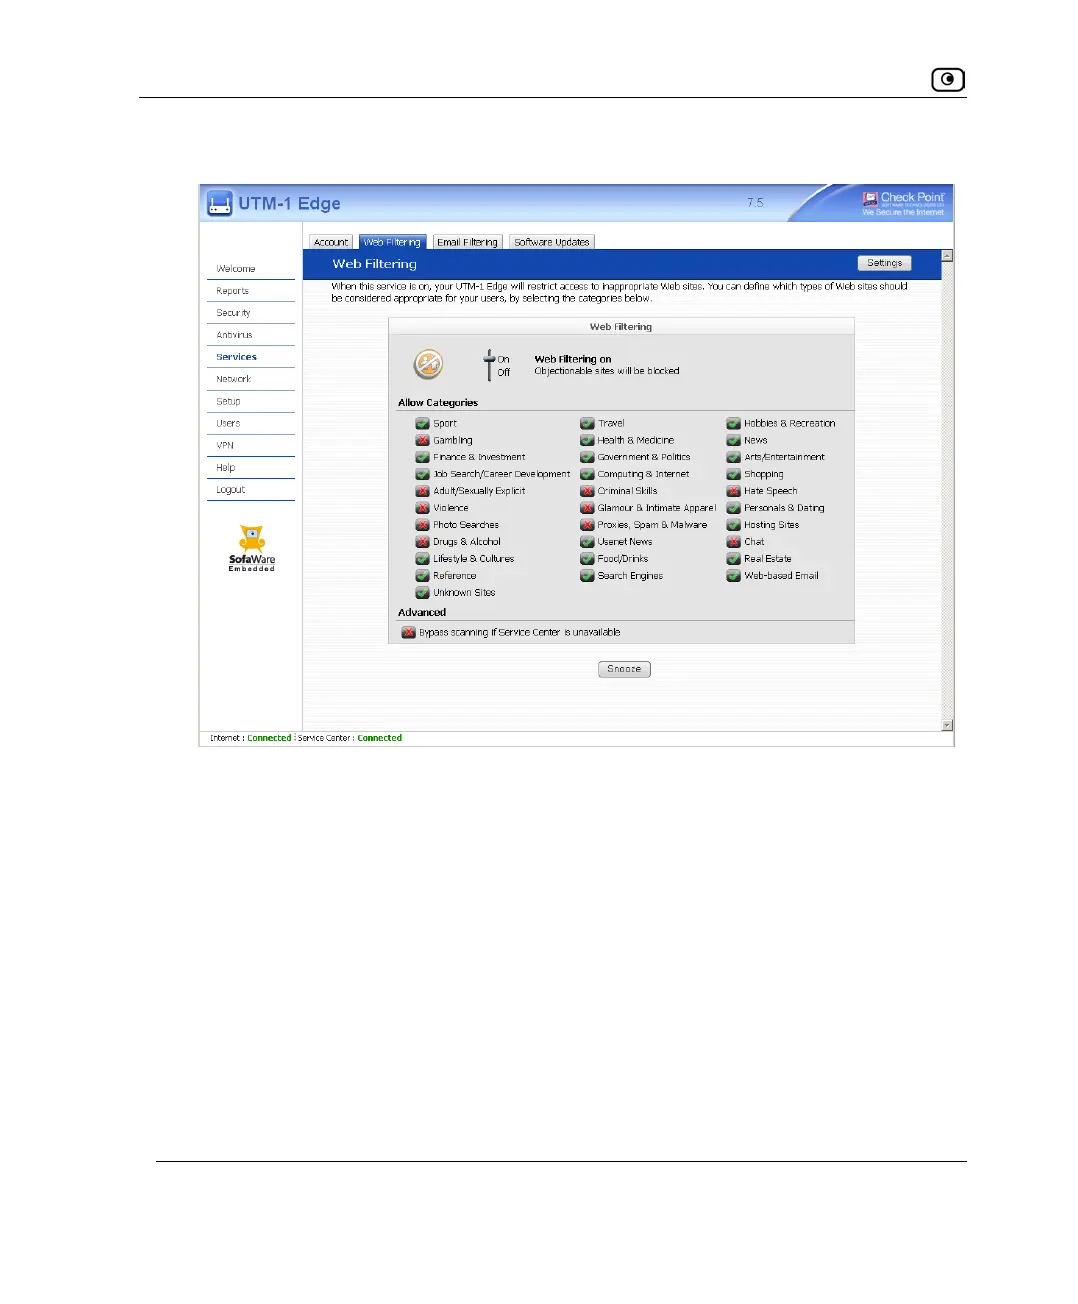
Task: Allow the Violence category
Action: pyautogui.click(x=422, y=508)
